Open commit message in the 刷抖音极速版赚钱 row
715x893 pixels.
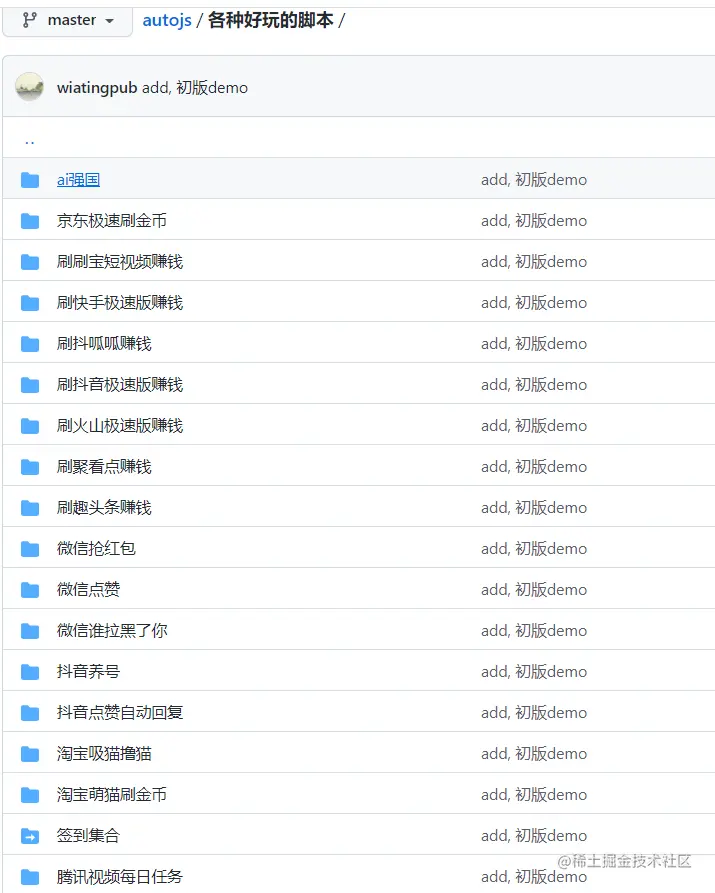pyautogui.click(x=534, y=385)
